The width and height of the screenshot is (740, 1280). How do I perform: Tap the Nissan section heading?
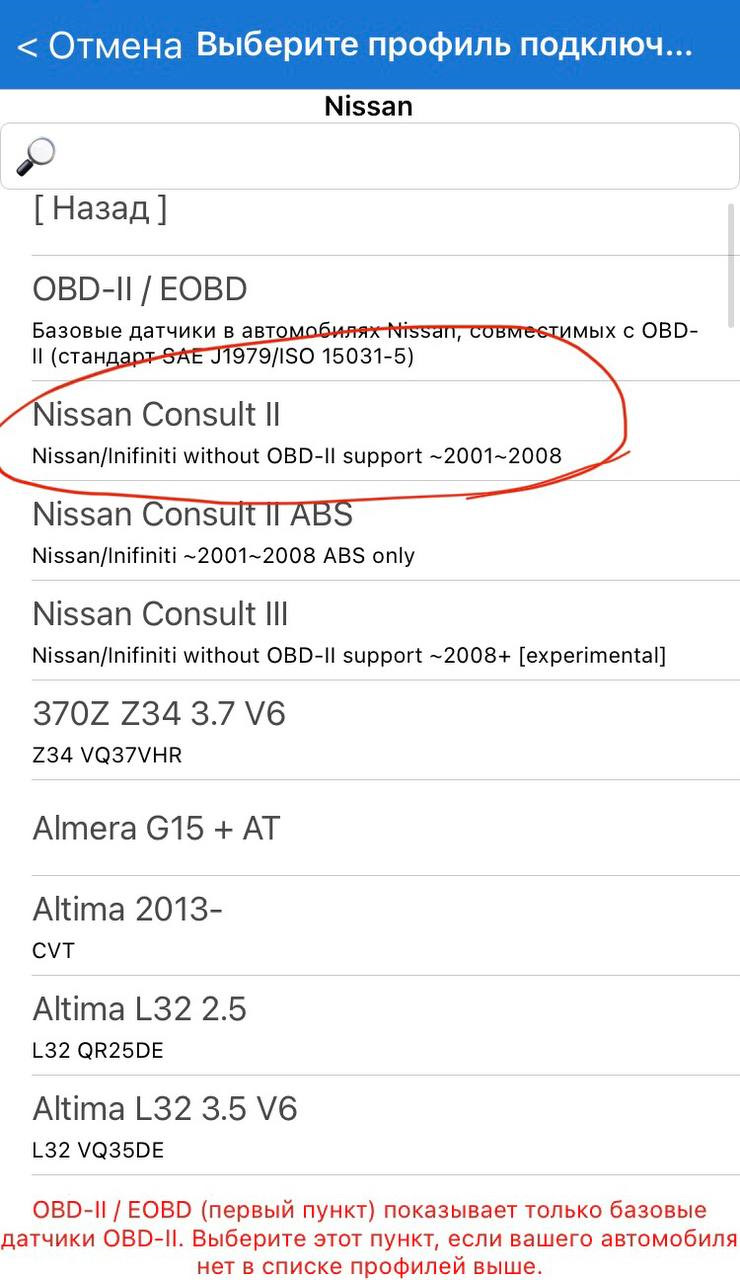tap(368, 106)
